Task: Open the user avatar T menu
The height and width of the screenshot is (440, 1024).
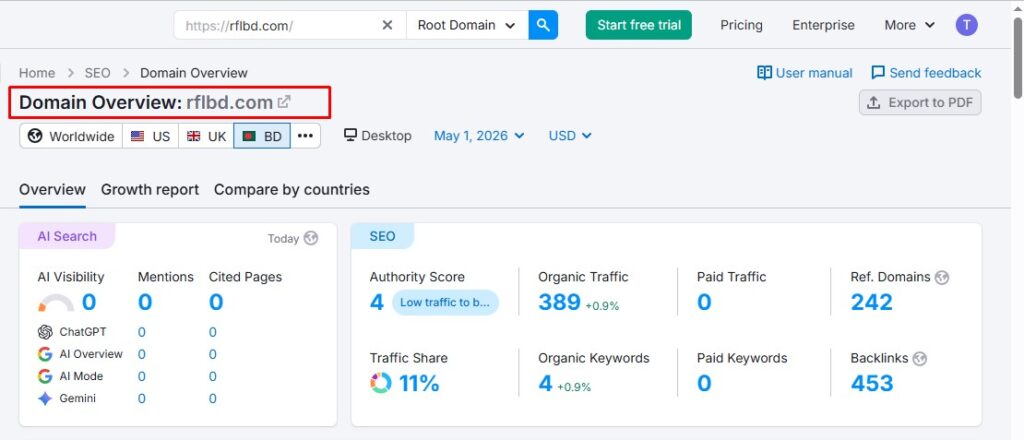Action: (967, 25)
